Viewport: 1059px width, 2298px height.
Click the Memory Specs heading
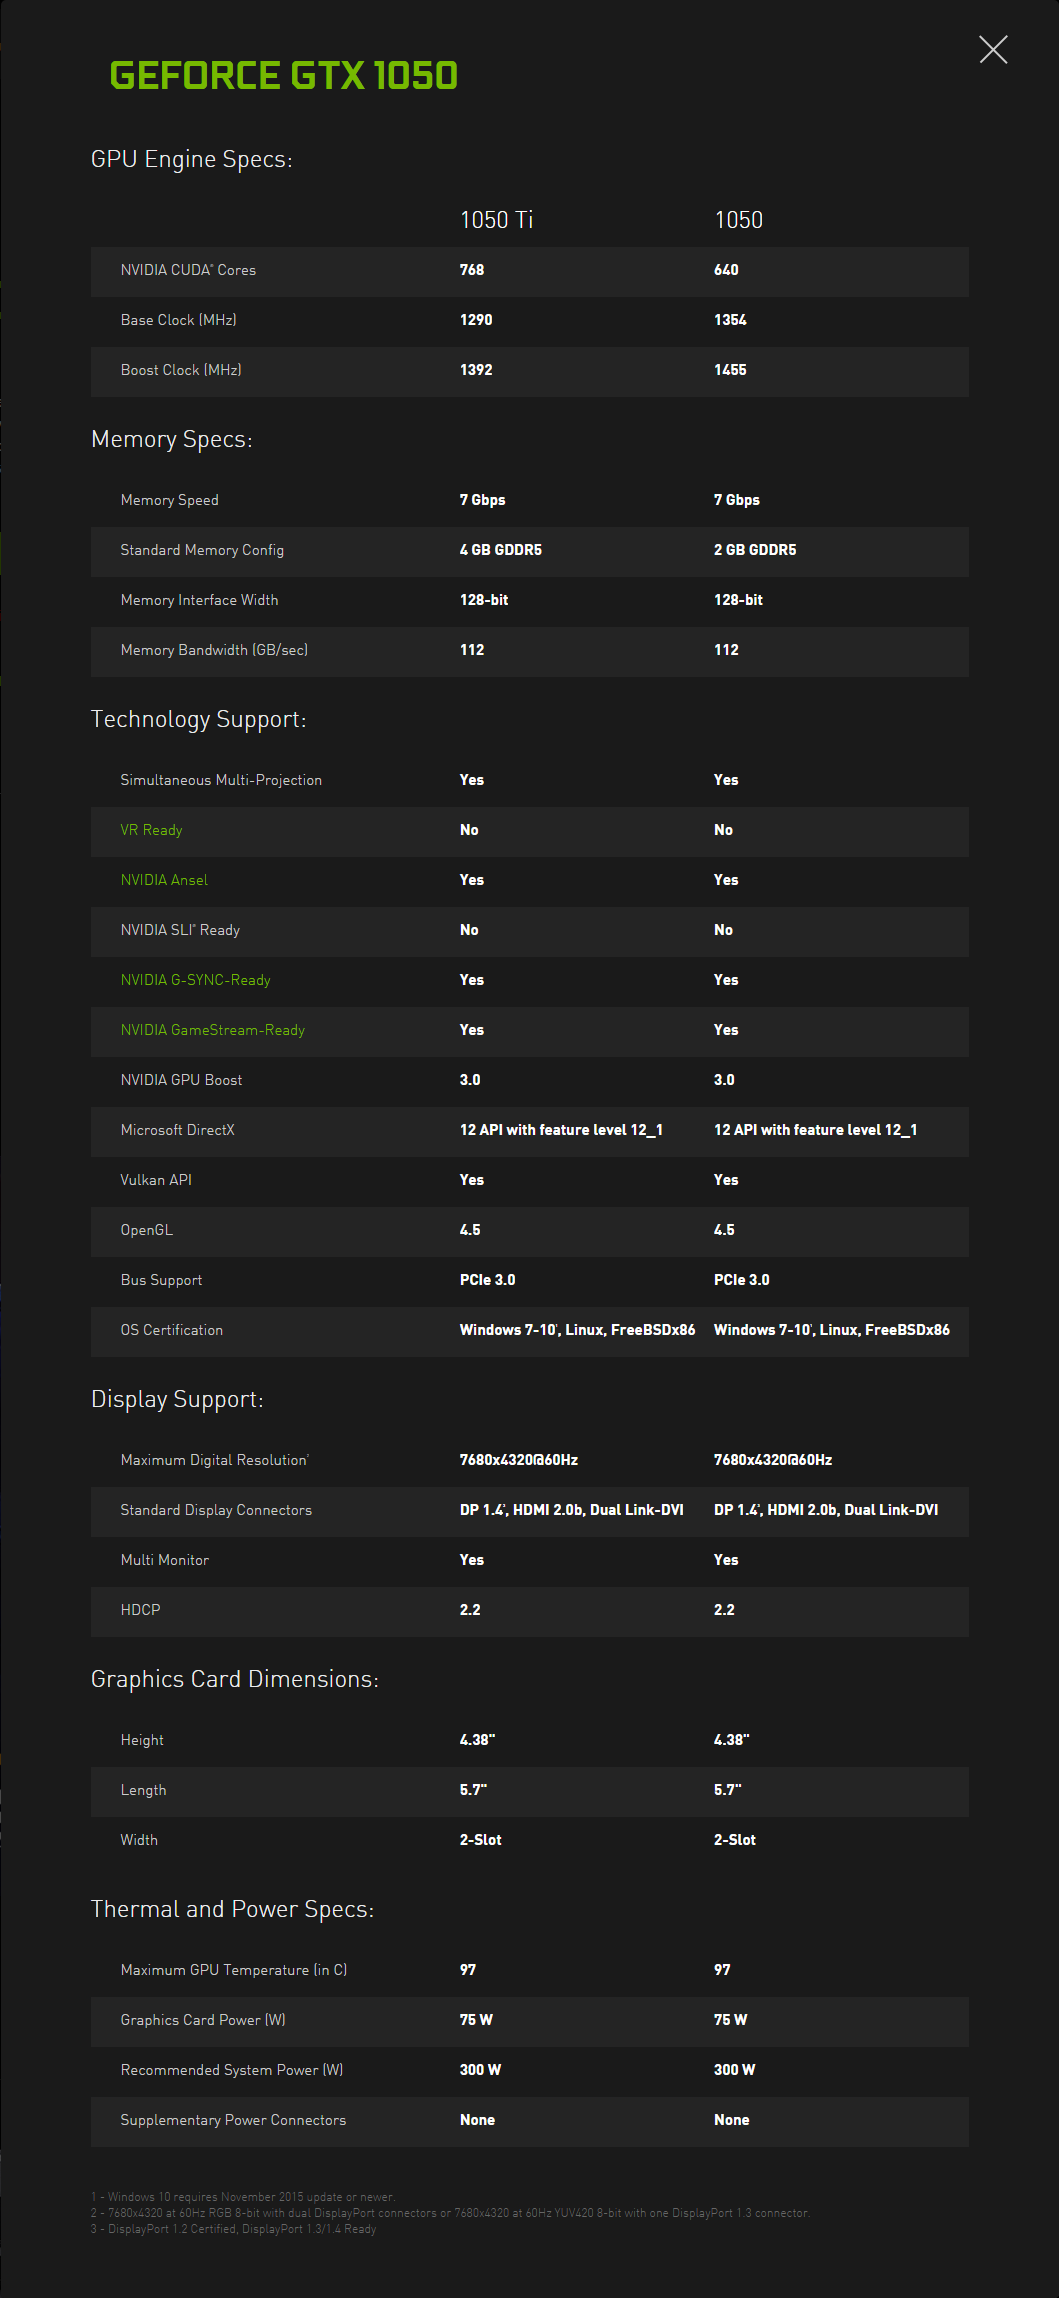[x=171, y=440]
